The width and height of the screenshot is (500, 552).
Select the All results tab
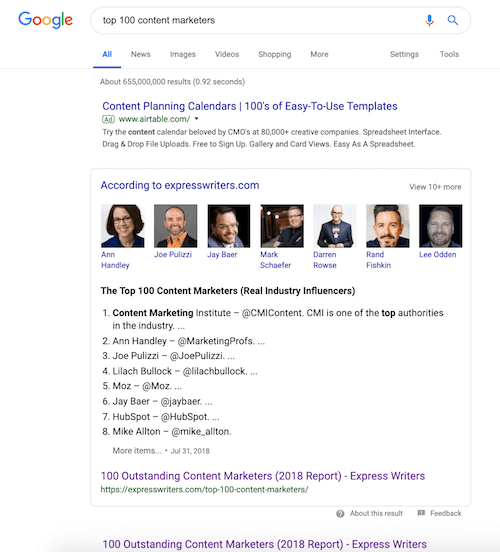(107, 54)
